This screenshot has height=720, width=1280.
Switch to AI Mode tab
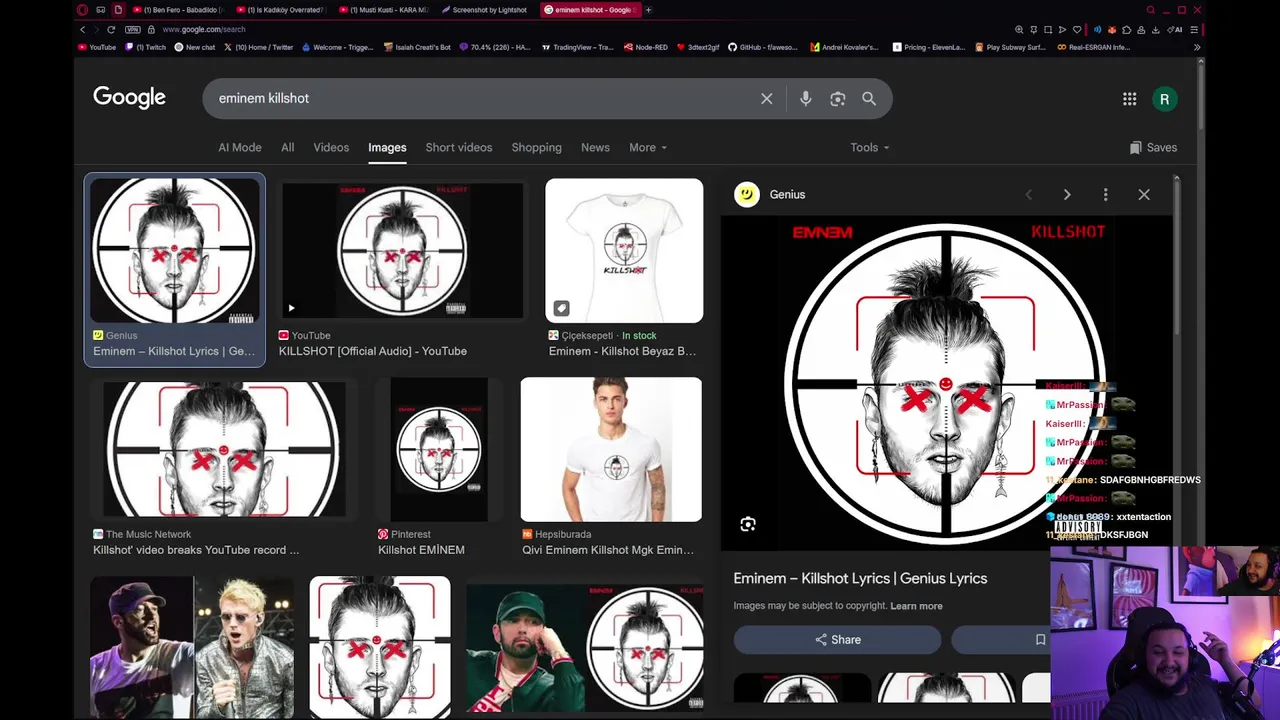pyautogui.click(x=240, y=147)
